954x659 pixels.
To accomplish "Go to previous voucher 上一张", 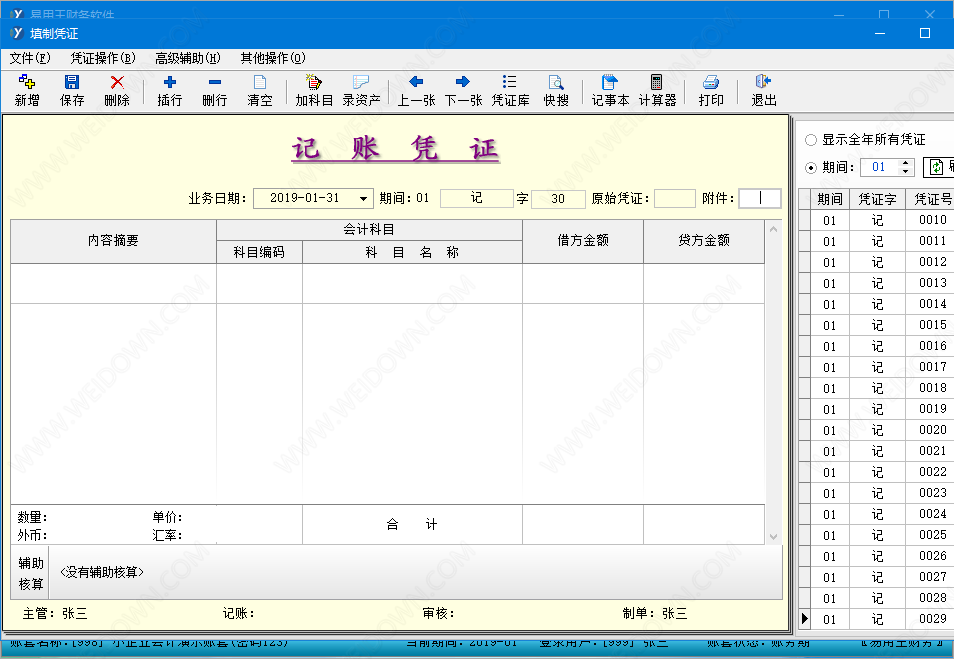I will (416, 90).
